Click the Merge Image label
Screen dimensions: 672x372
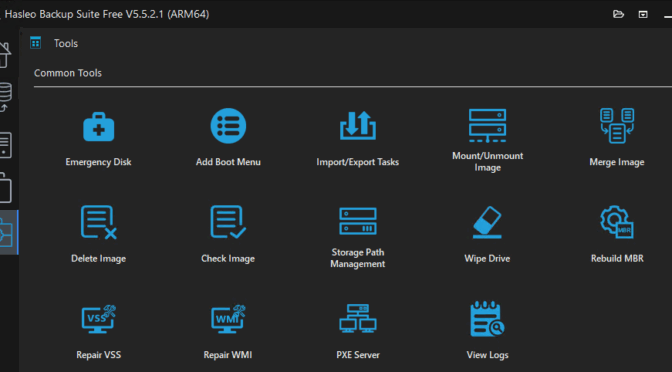pyautogui.click(x=617, y=162)
